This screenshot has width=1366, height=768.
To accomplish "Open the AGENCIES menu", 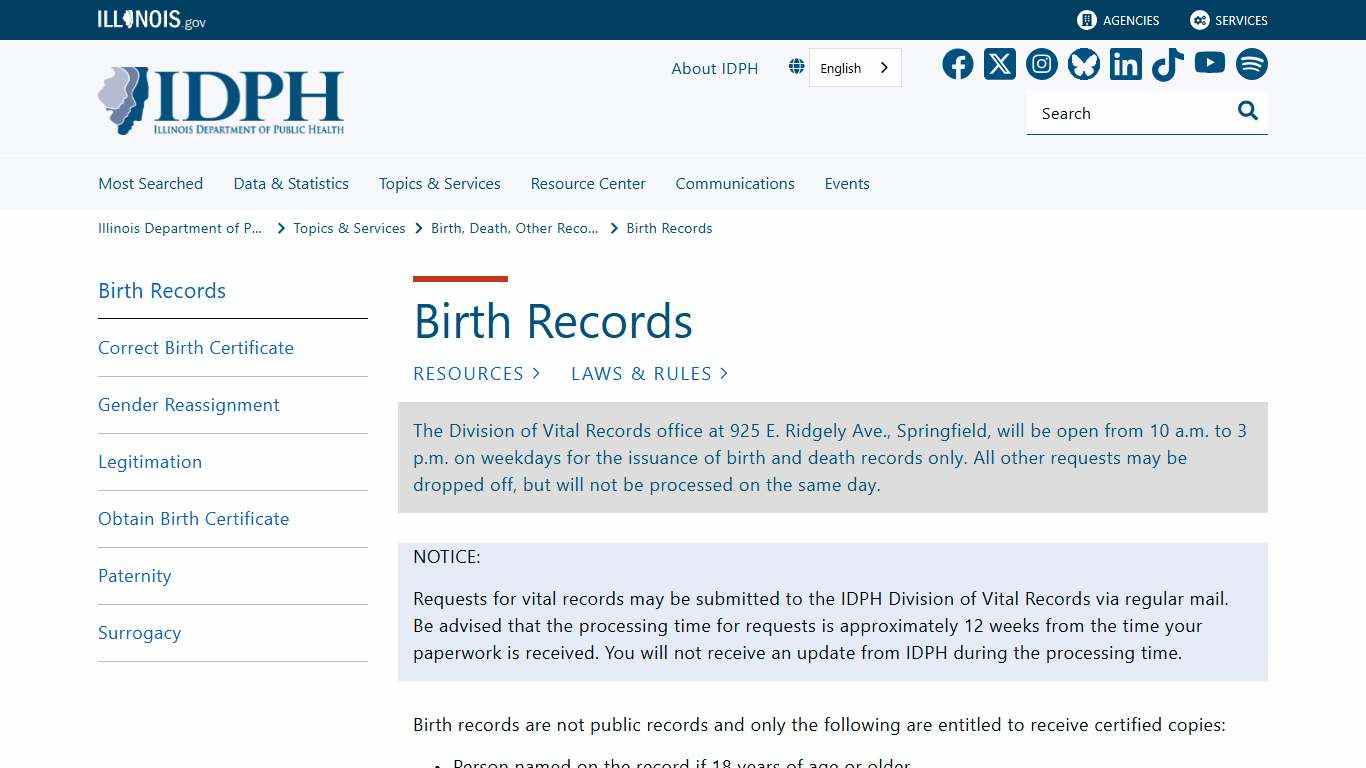I will [x=1117, y=20].
